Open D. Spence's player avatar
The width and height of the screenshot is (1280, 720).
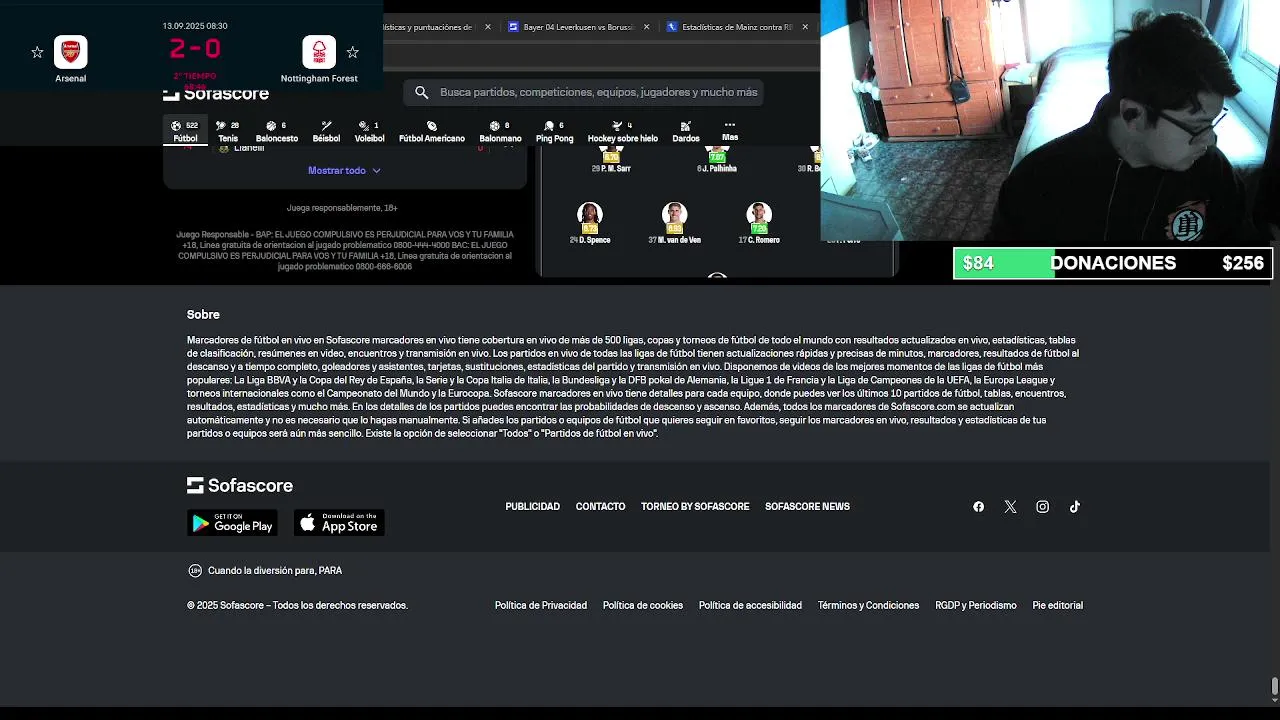(x=590, y=215)
